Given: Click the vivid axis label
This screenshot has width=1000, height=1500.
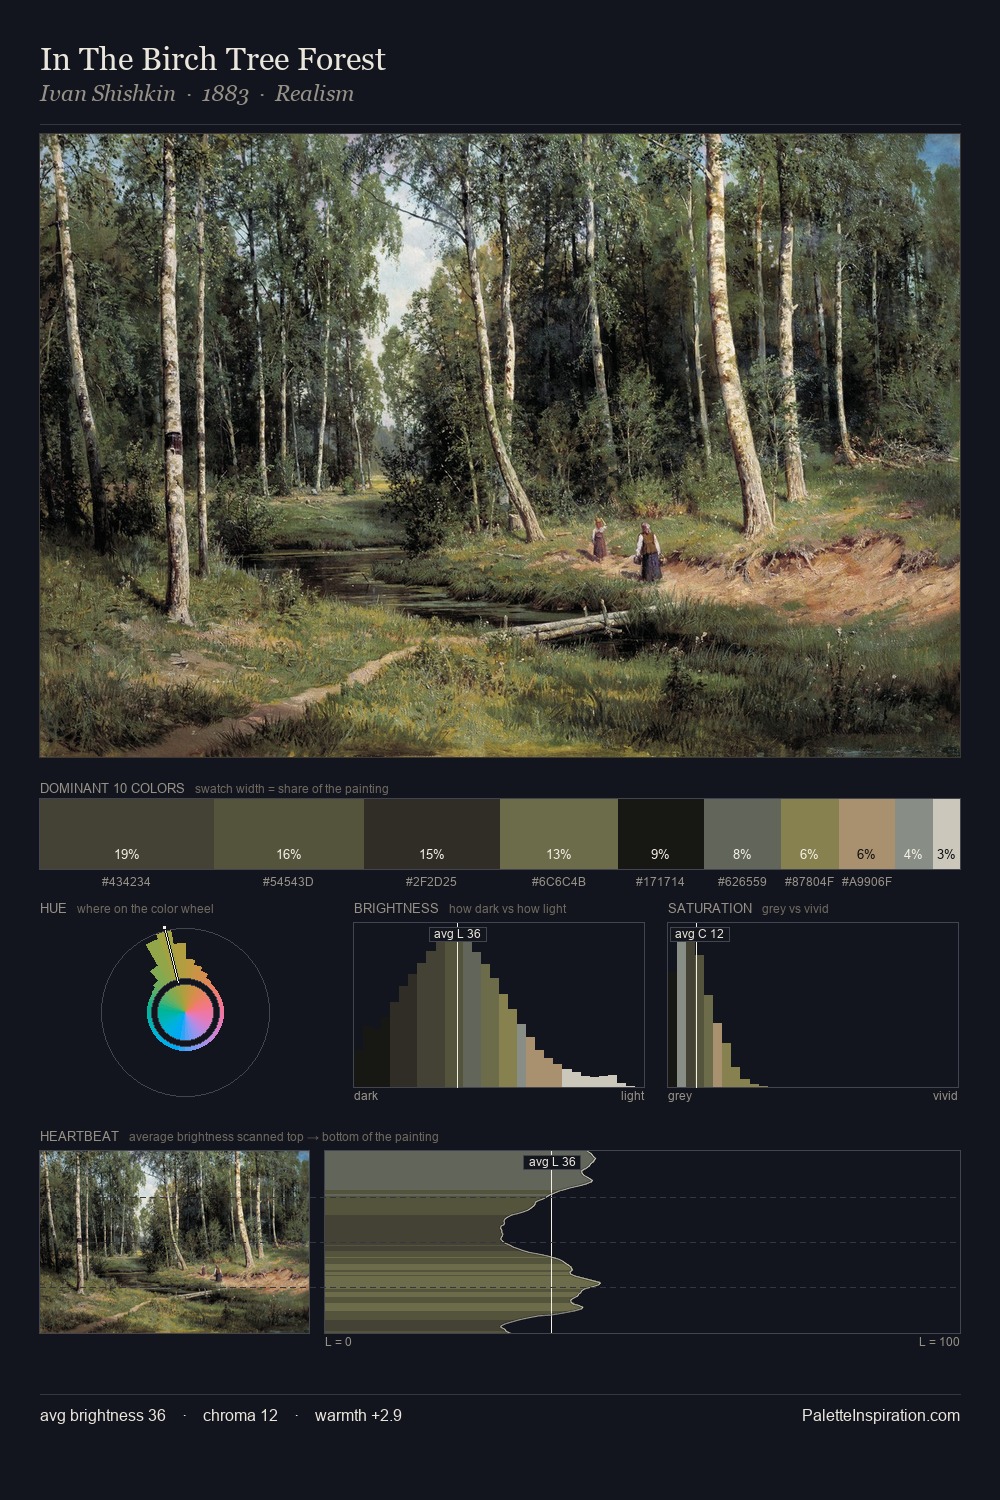Looking at the screenshot, I should pyautogui.click(x=945, y=1096).
